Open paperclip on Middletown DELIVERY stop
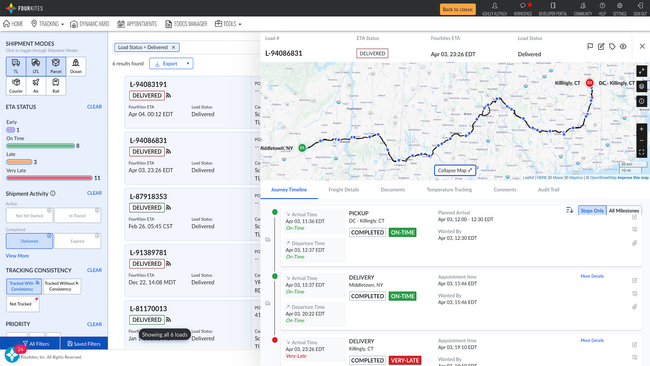 (634, 307)
